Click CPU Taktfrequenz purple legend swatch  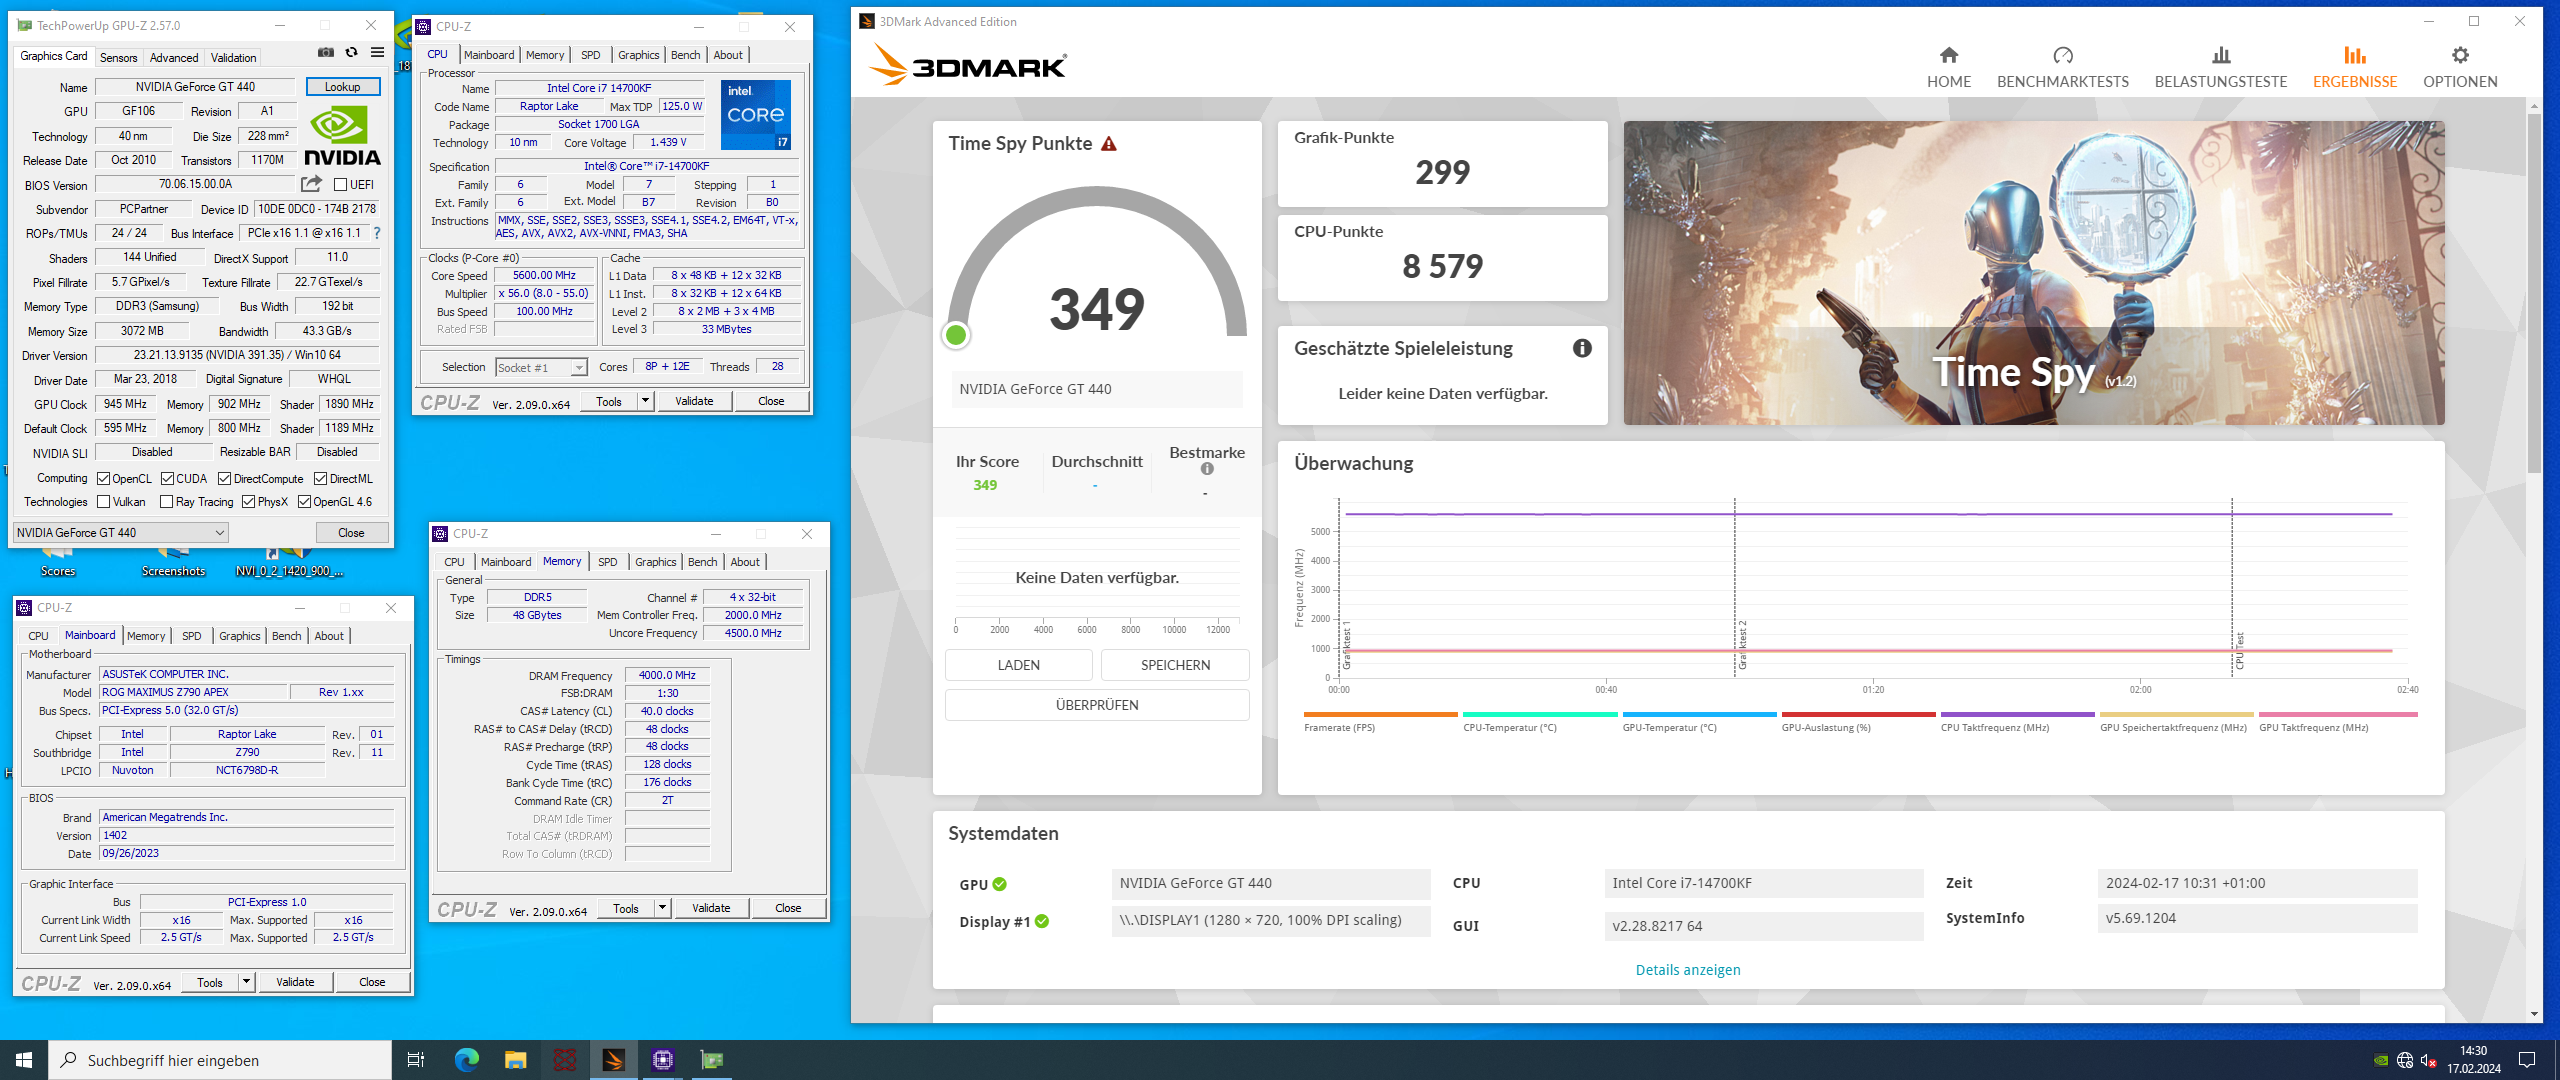click(x=2017, y=714)
